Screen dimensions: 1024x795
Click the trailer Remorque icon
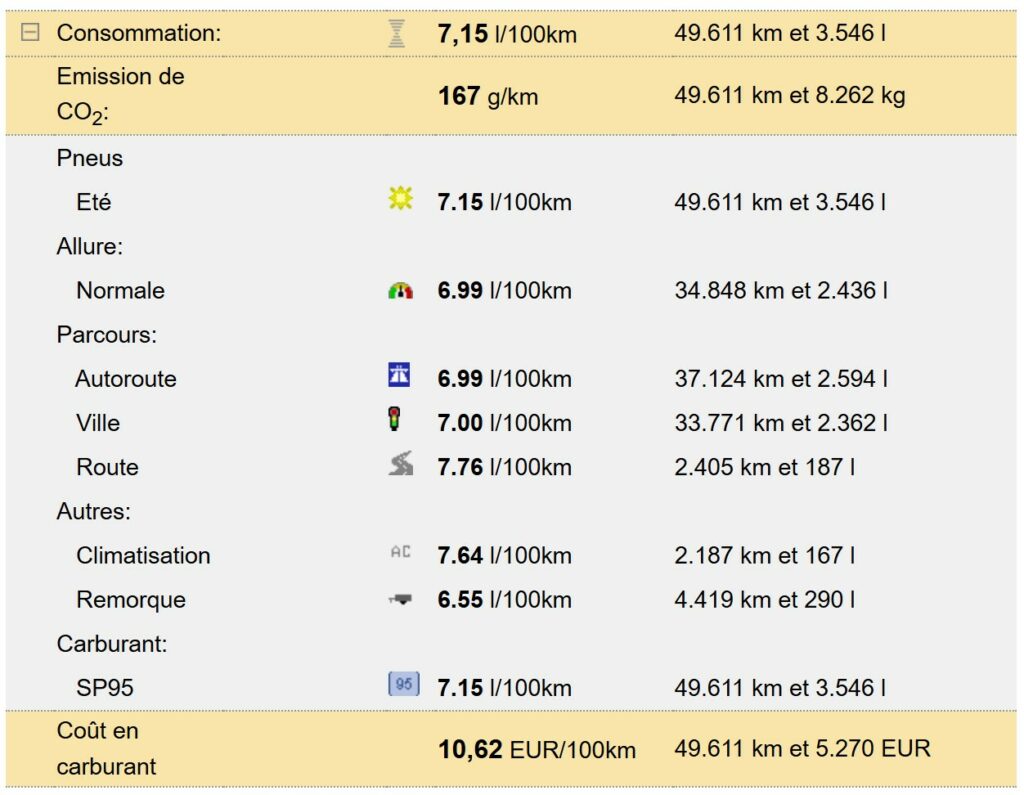(x=400, y=599)
